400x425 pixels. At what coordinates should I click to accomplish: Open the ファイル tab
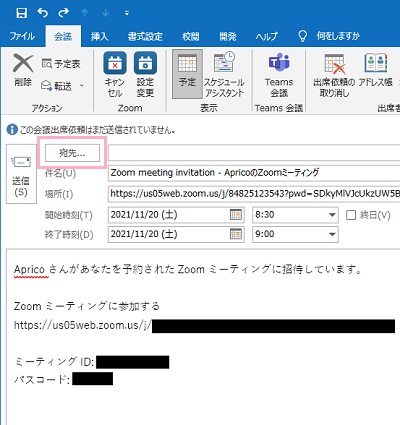[x=22, y=36]
